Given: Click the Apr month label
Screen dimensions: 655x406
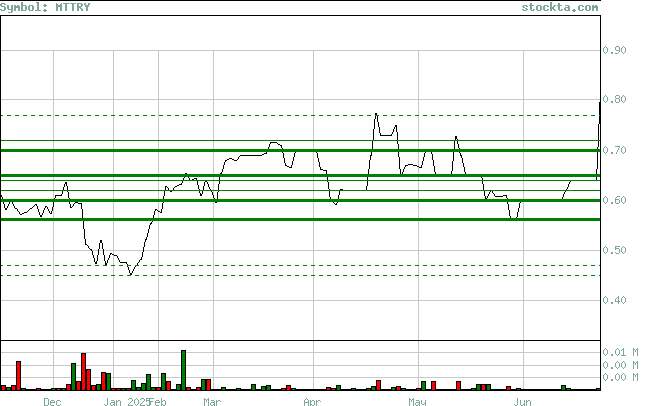Looking at the screenshot, I should tap(312, 402).
